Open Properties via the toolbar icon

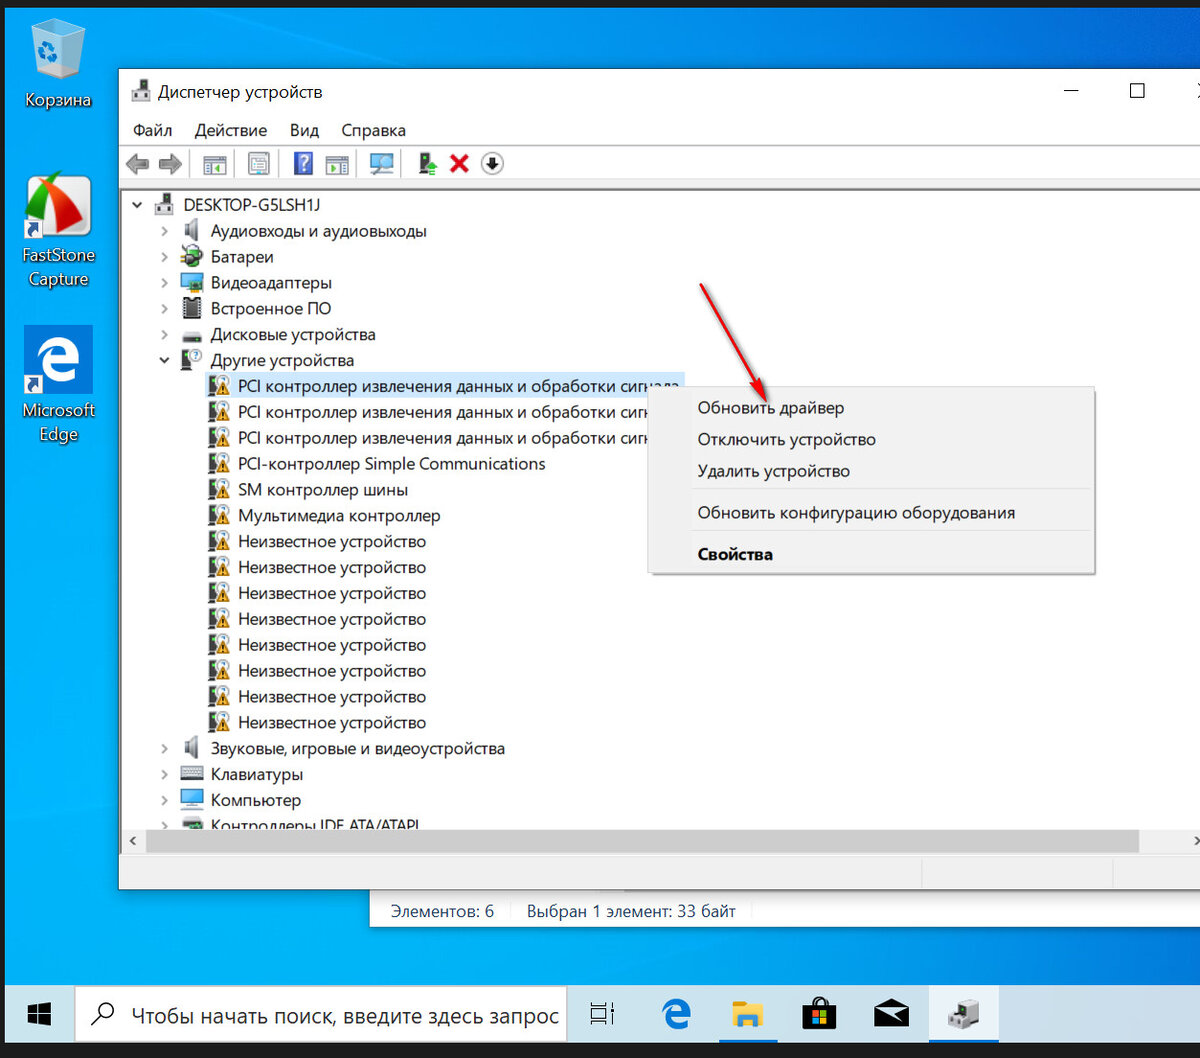(259, 164)
